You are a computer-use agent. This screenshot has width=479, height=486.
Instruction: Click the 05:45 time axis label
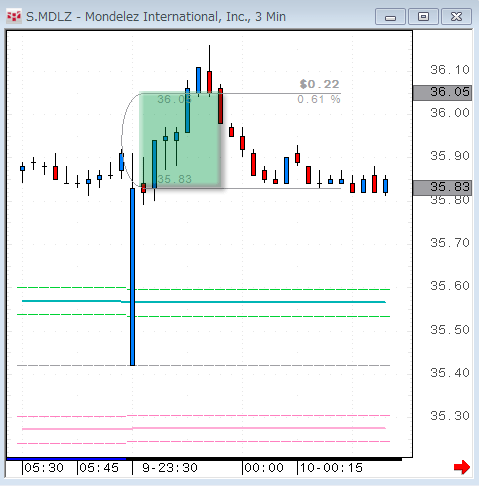coord(99,468)
